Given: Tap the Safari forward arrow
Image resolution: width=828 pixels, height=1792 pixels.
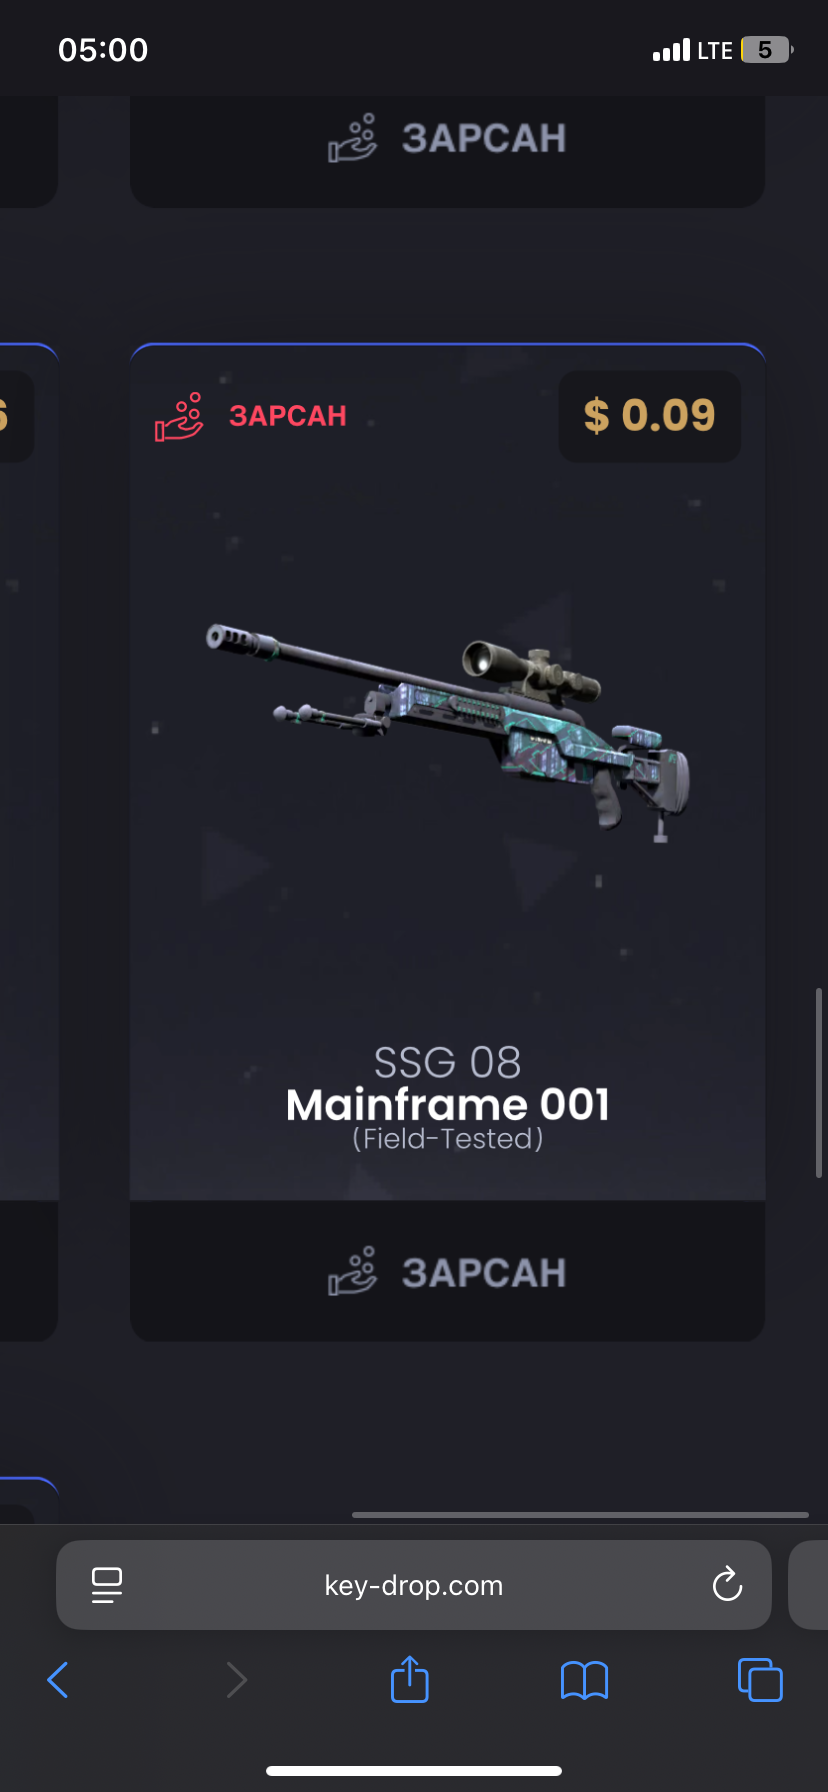Looking at the screenshot, I should [x=236, y=1680].
